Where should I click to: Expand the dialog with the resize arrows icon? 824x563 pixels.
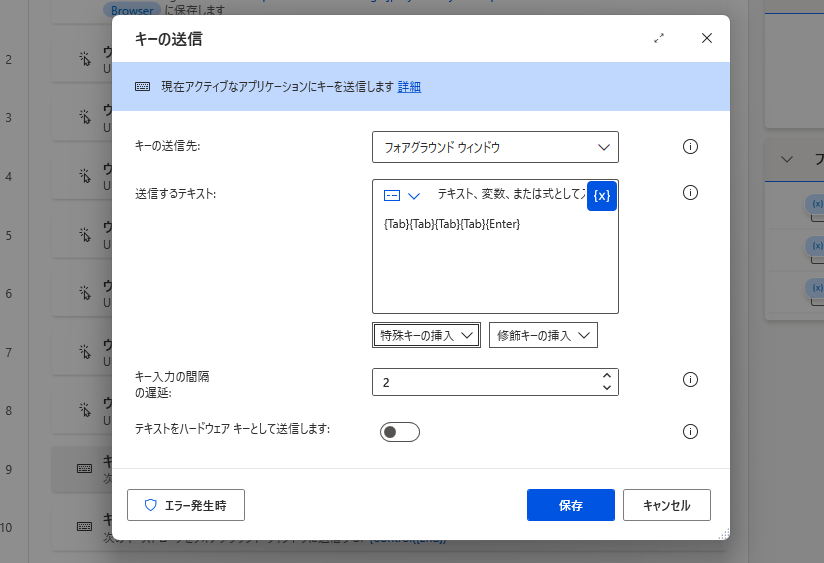(658, 38)
